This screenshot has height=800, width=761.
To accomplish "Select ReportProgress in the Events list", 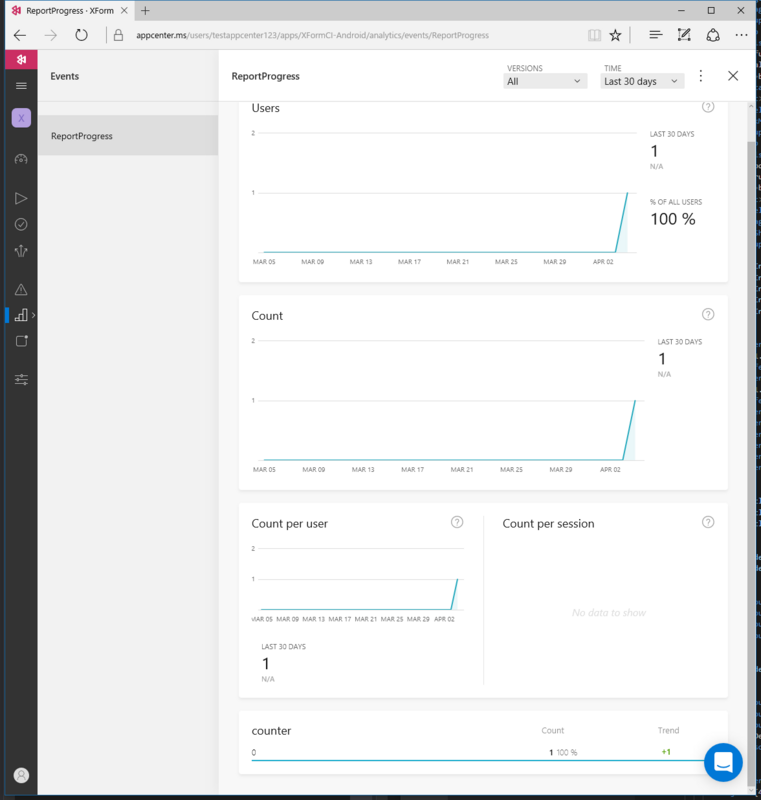I will (128, 136).
